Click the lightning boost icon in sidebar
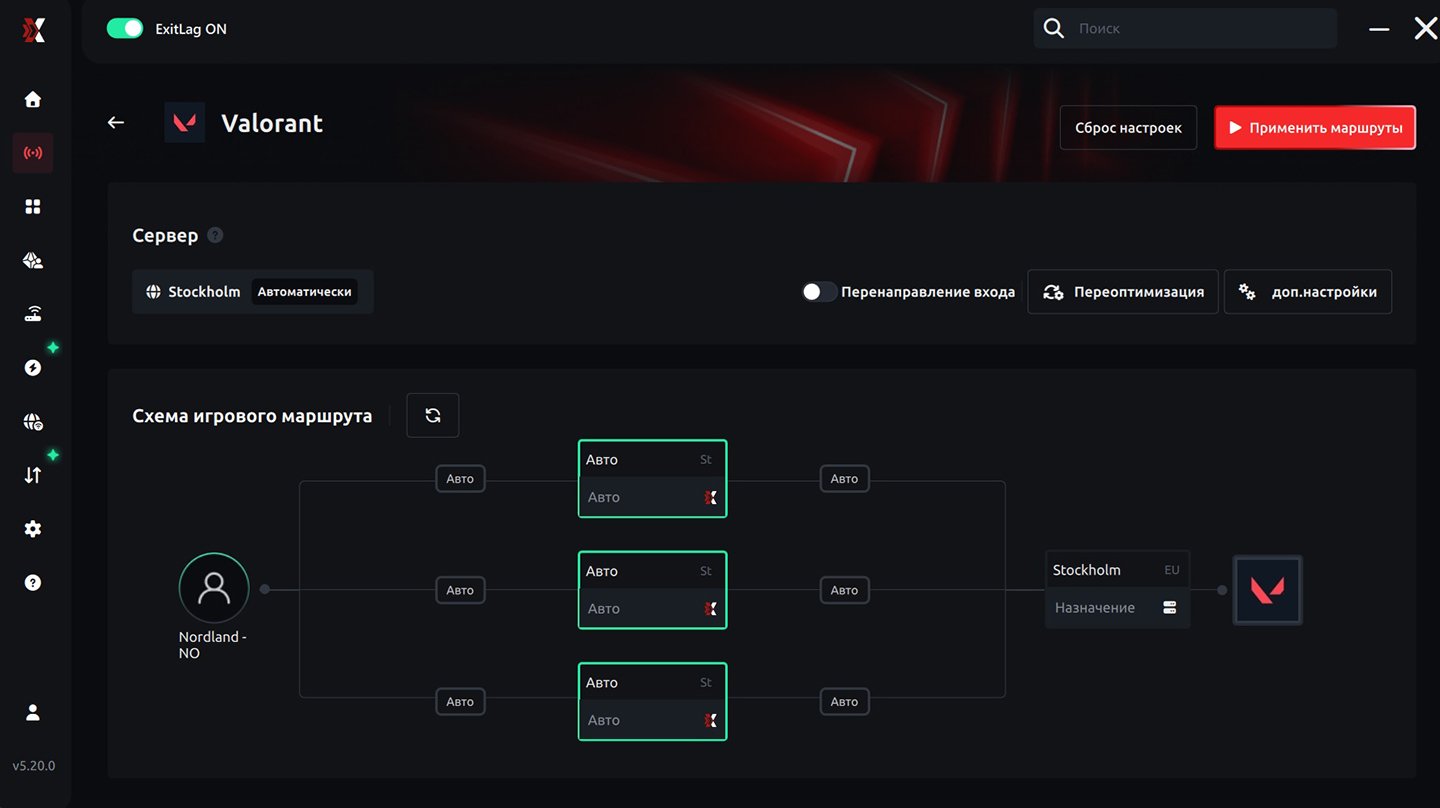The image size is (1440, 808). pyautogui.click(x=33, y=367)
